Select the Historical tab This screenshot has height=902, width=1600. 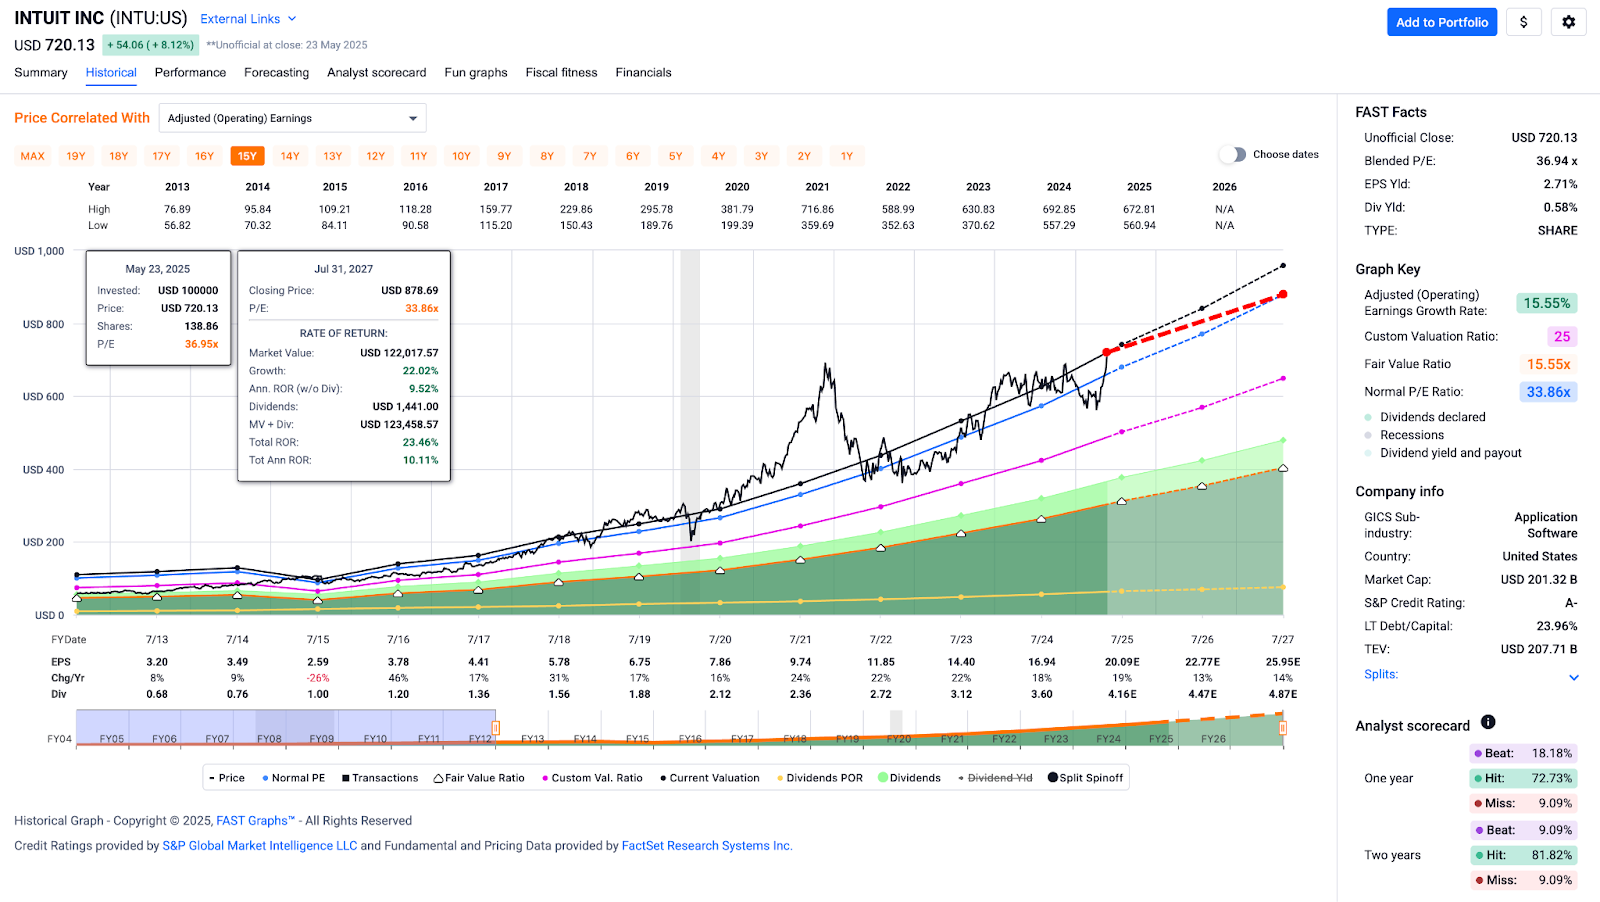pos(111,73)
